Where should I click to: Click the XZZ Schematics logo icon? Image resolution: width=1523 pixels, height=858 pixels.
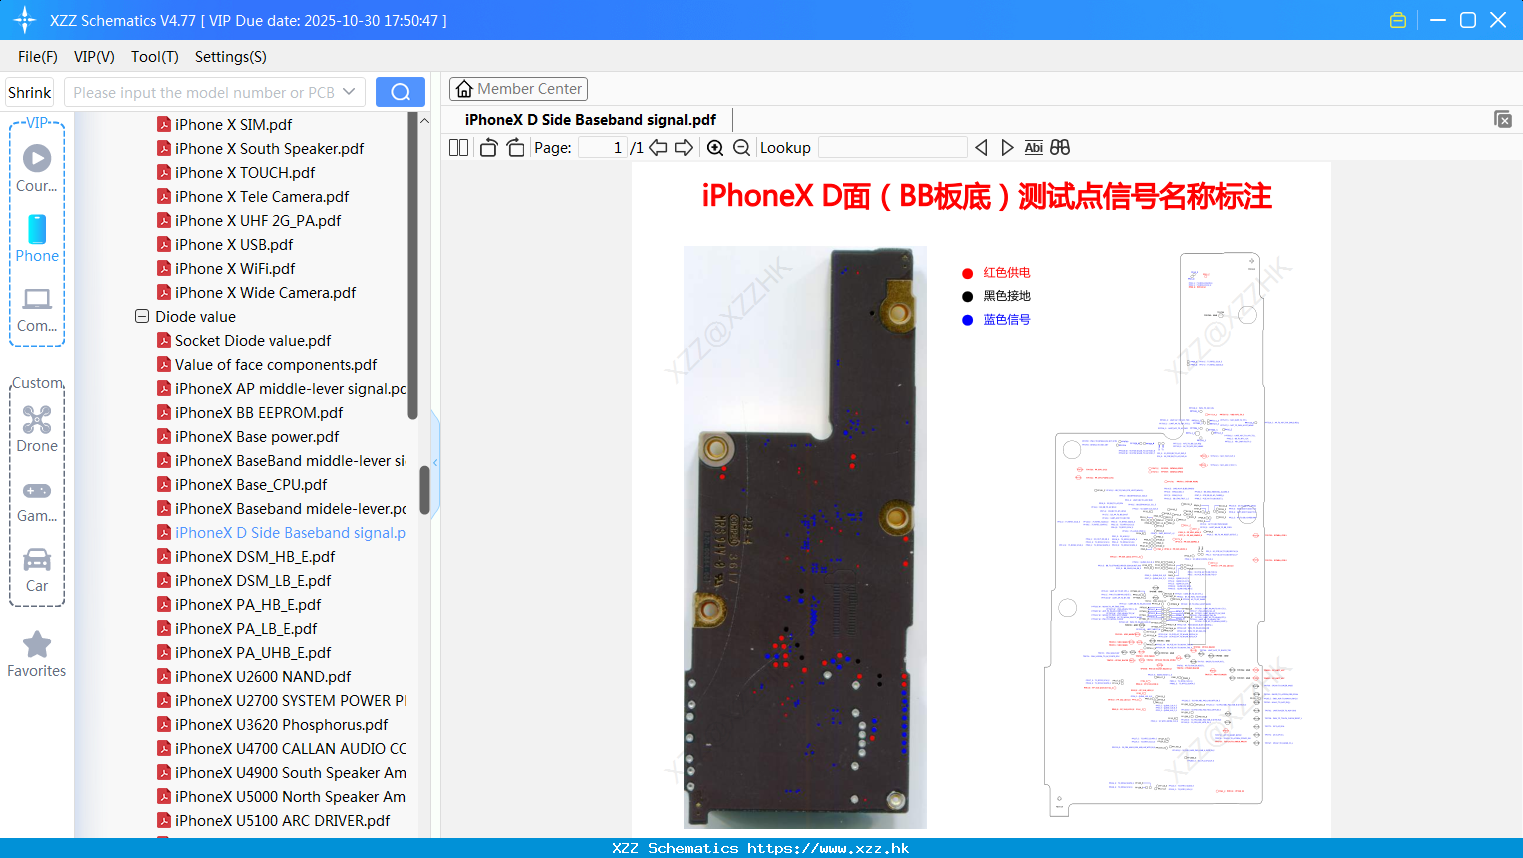25,20
